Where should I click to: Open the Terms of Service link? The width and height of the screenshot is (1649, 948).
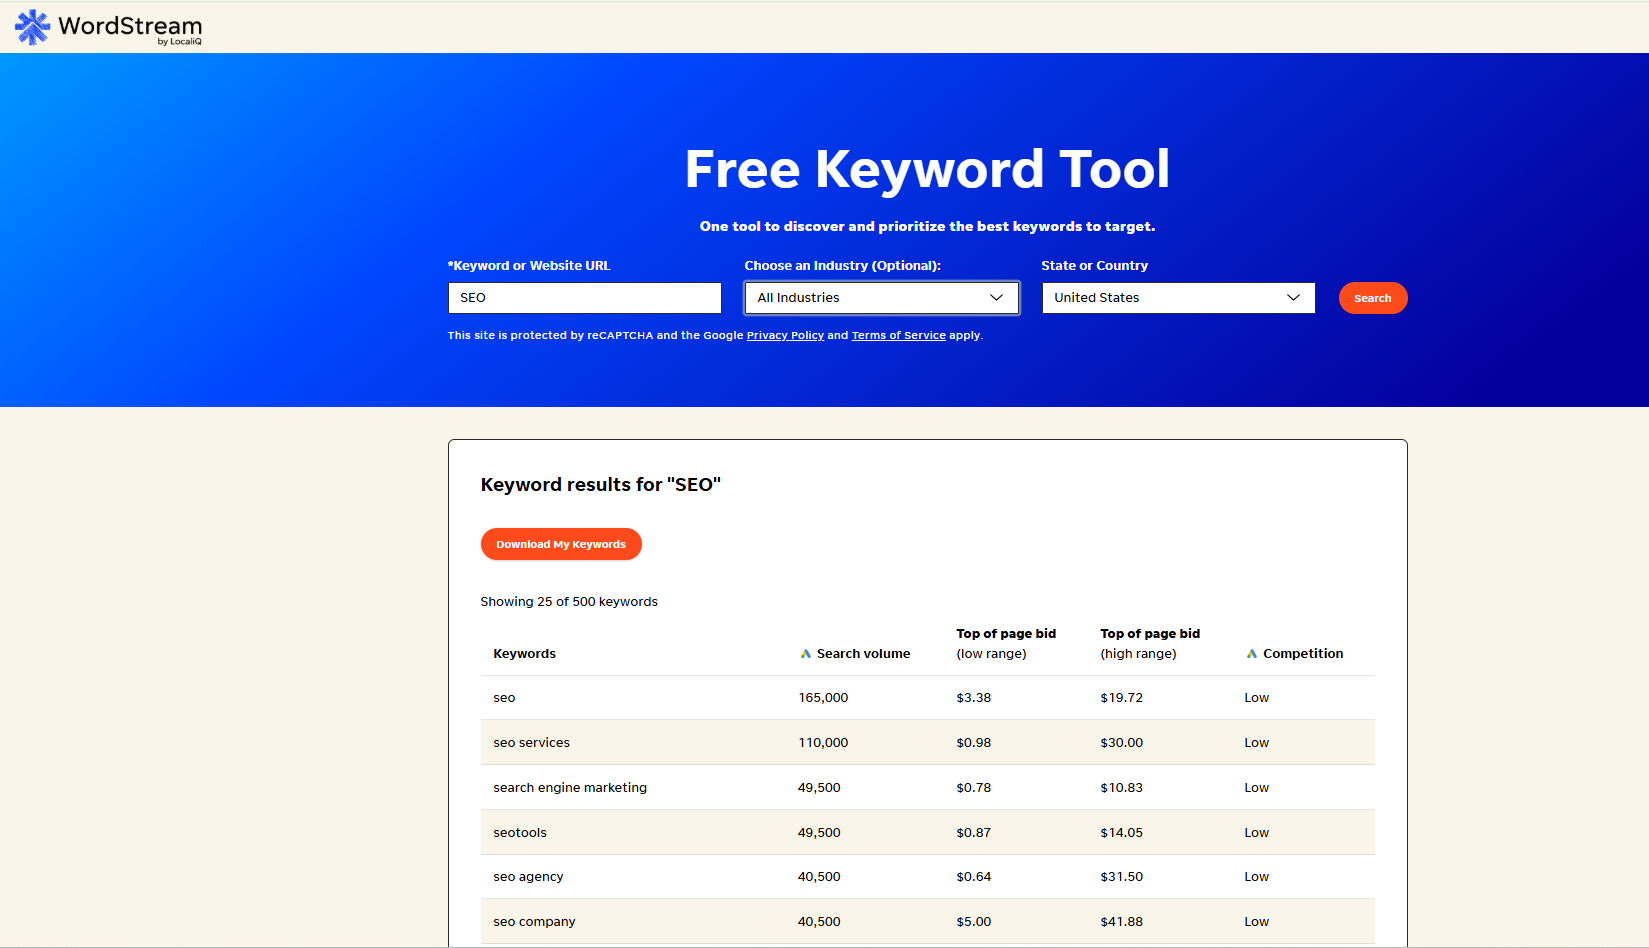[897, 335]
